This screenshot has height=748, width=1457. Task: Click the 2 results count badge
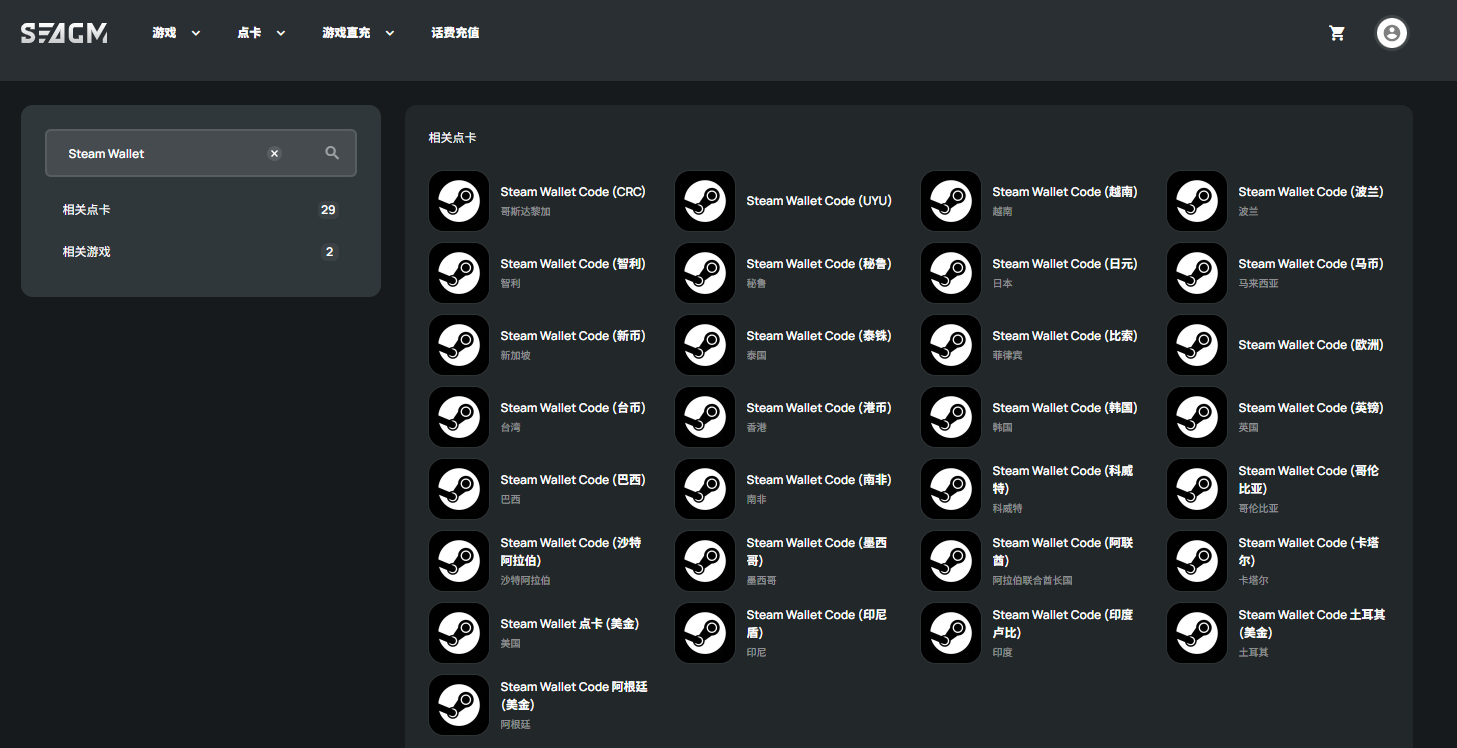tap(329, 252)
